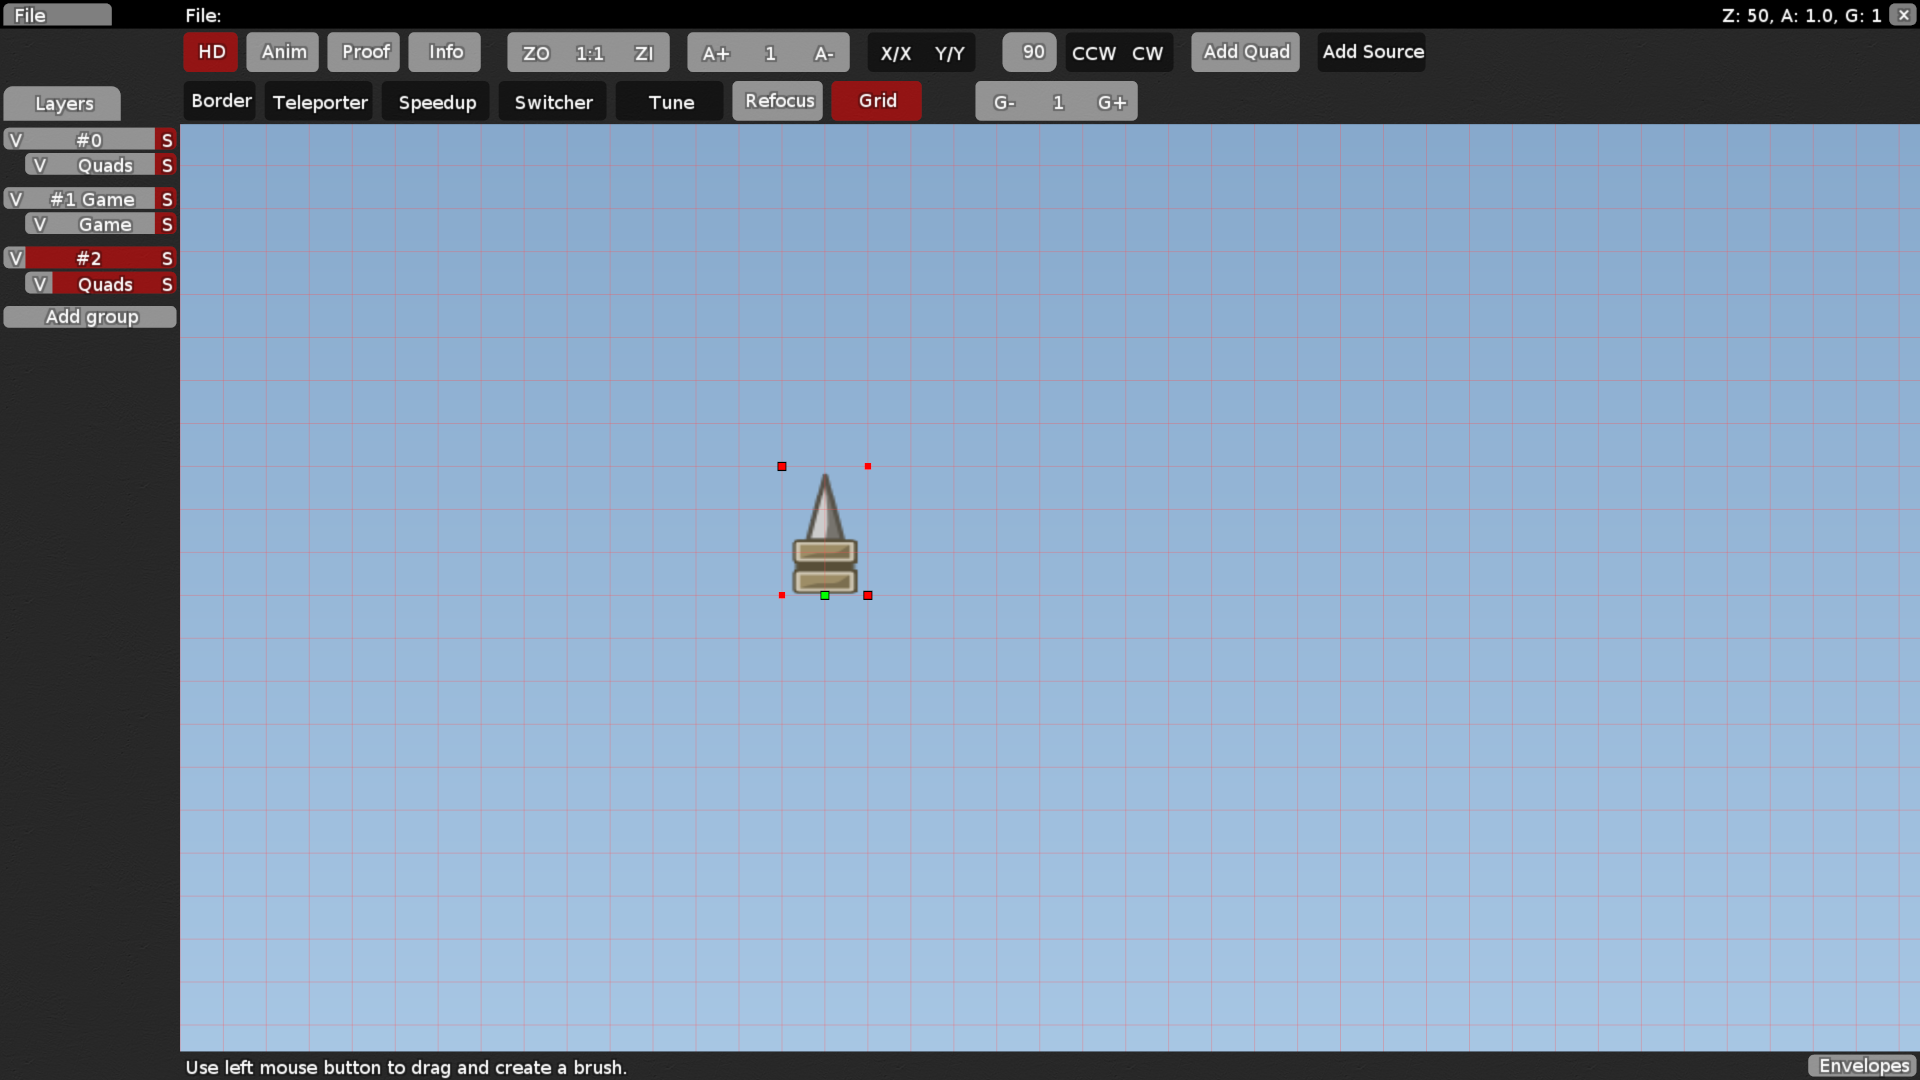Create a new group via Add group
This screenshot has width=1920, height=1080.
coord(91,316)
